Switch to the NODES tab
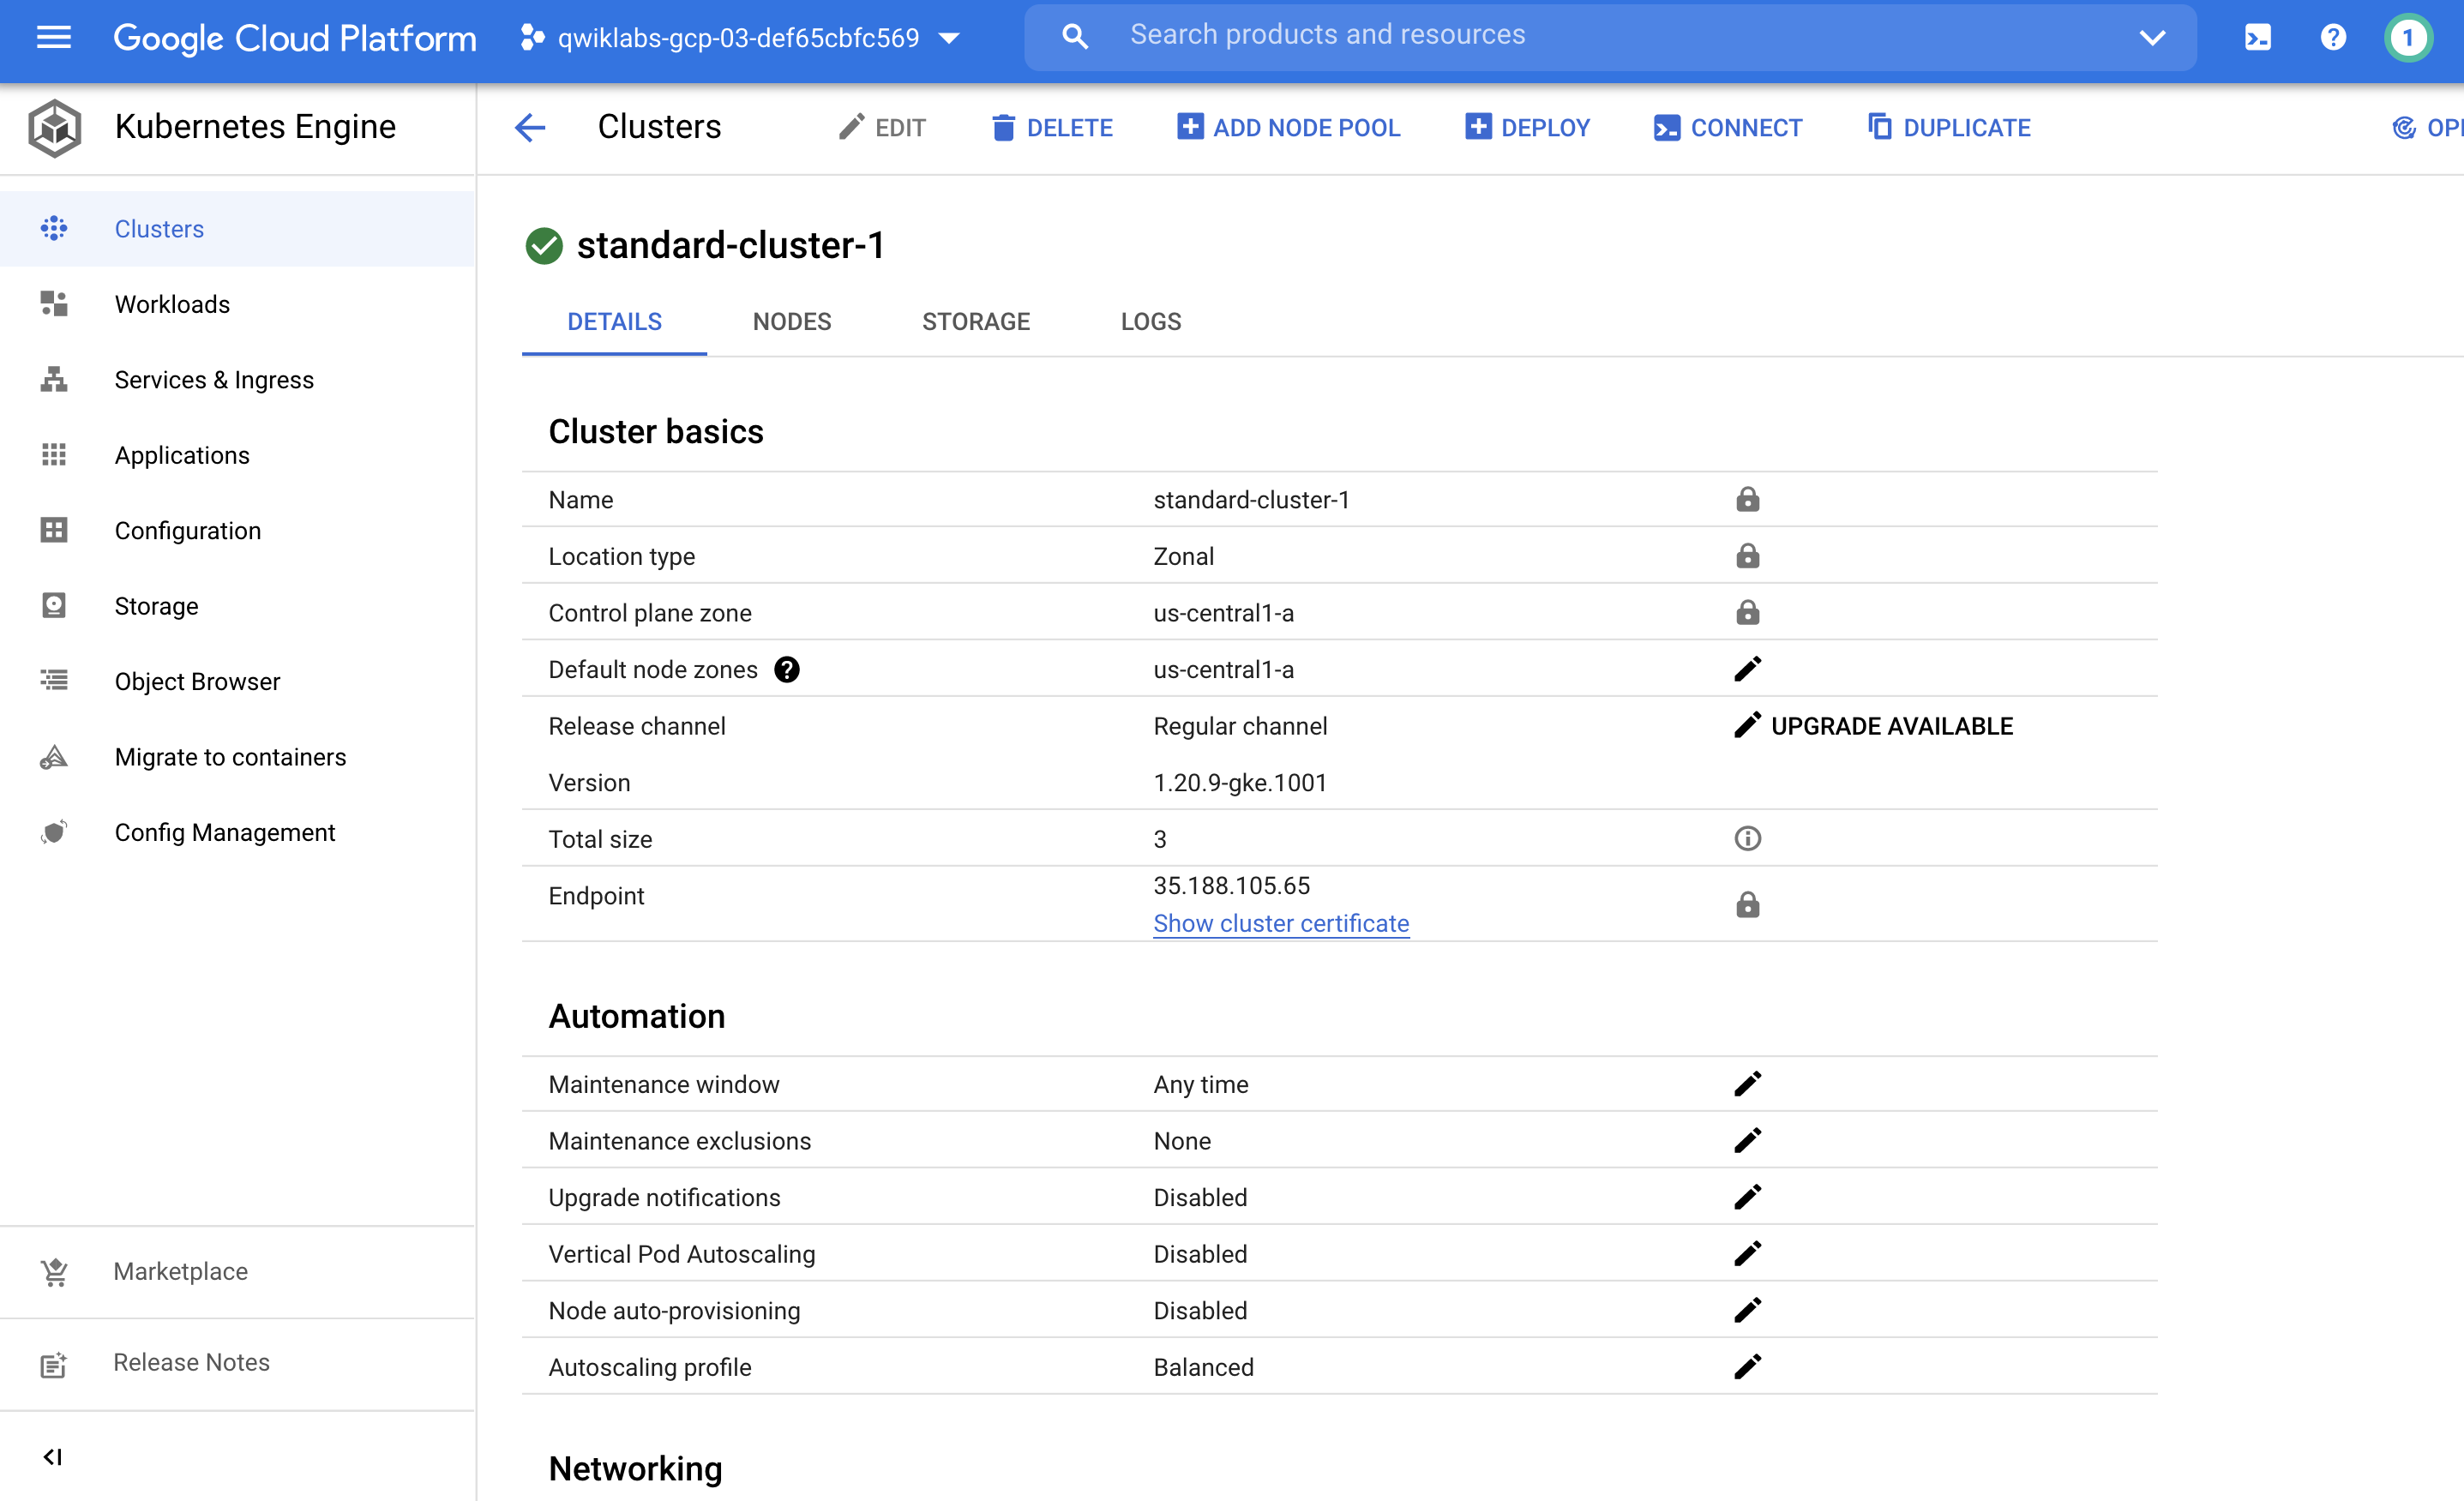The height and width of the screenshot is (1501, 2464). coord(792,322)
